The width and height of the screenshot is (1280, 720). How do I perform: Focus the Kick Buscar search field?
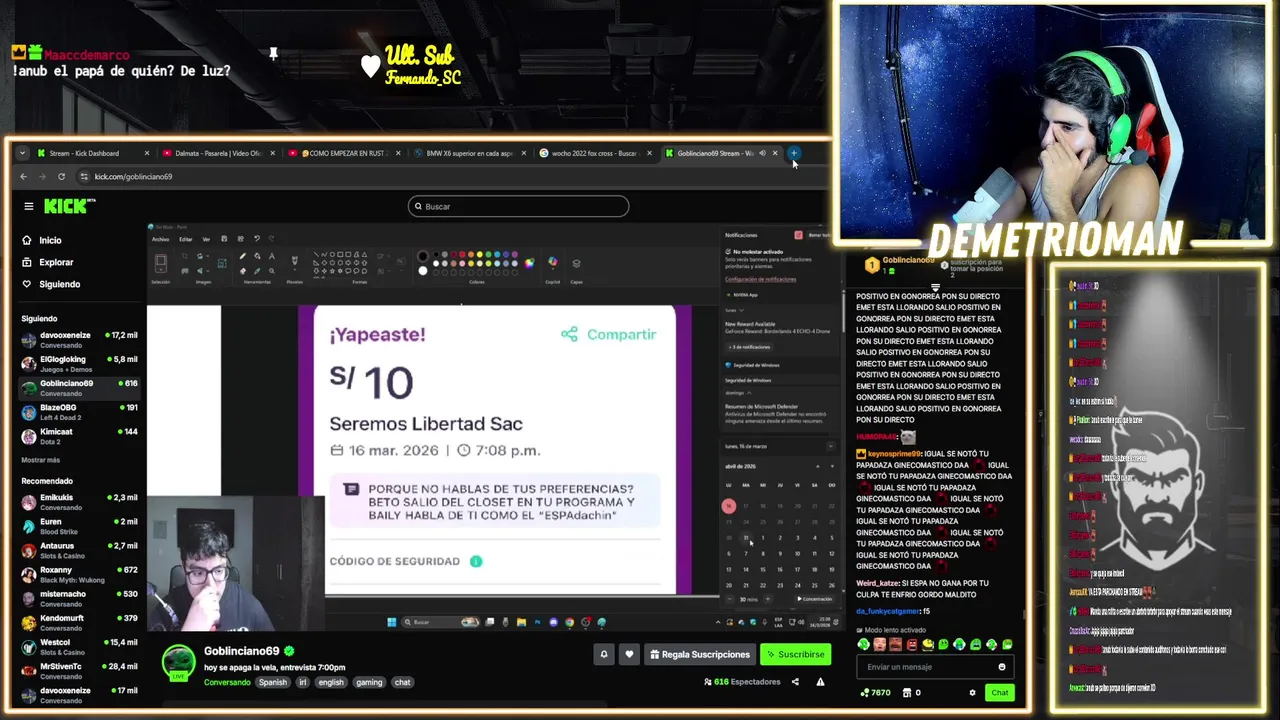point(518,206)
